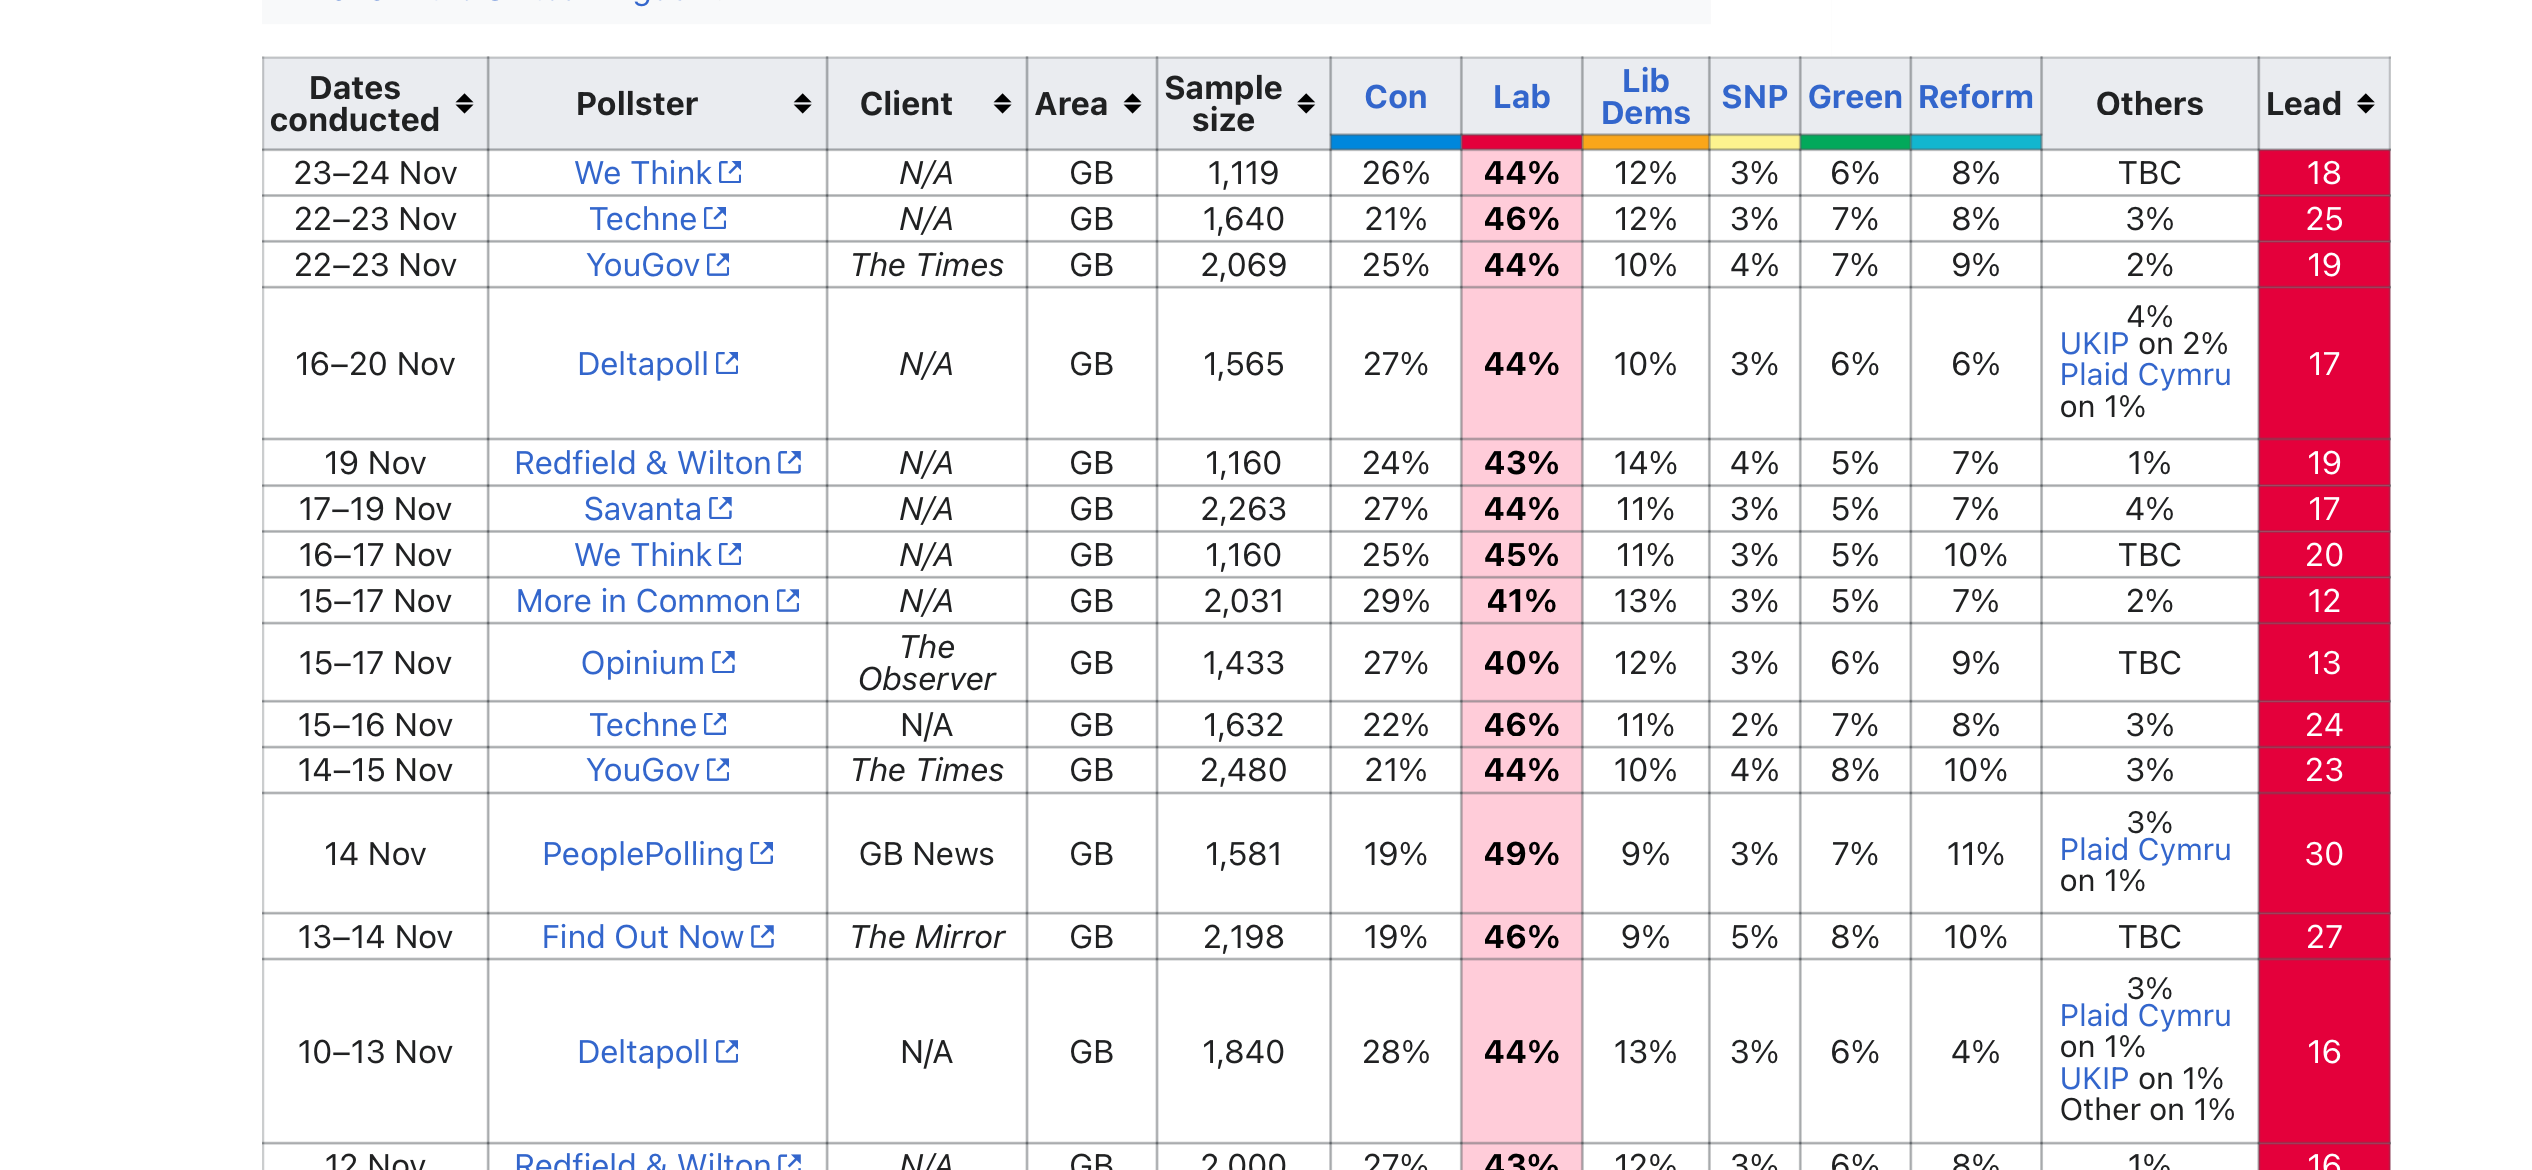This screenshot has width=2532, height=1170.
Task: Click the UKIP link in Deltapoll 16–20 Nov row
Action: click(x=2093, y=344)
